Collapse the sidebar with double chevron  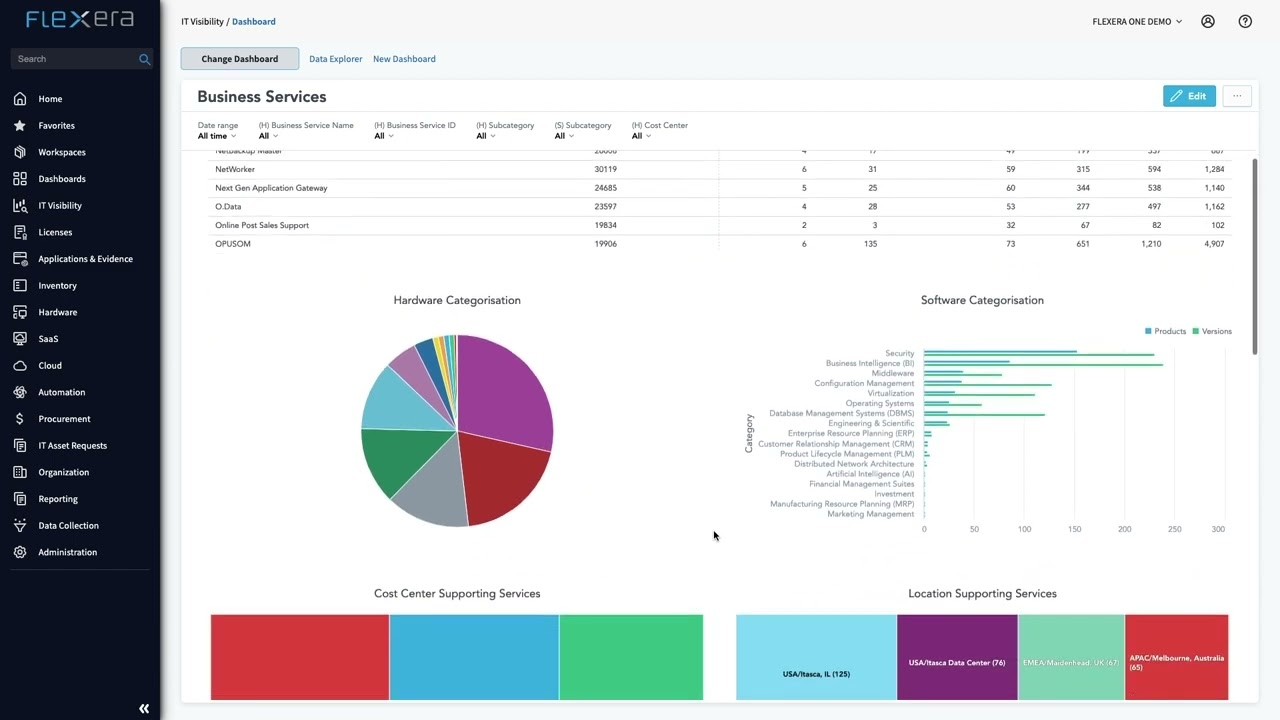(x=144, y=708)
